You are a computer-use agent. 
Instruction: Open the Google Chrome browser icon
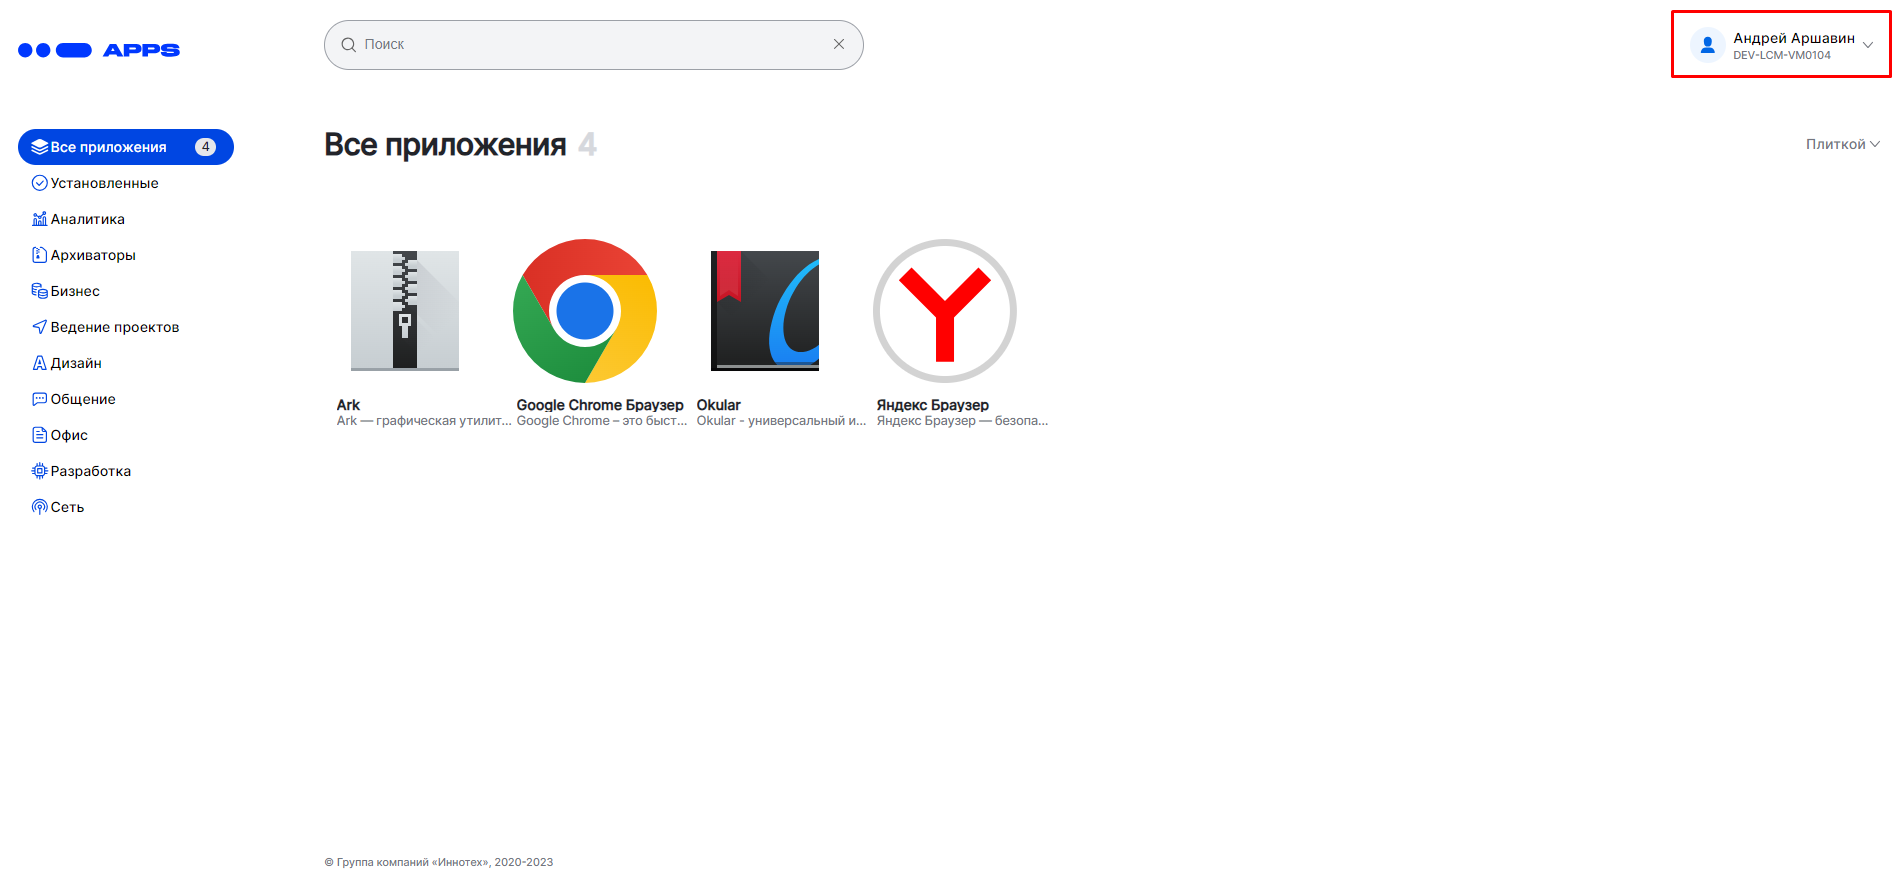pos(585,311)
